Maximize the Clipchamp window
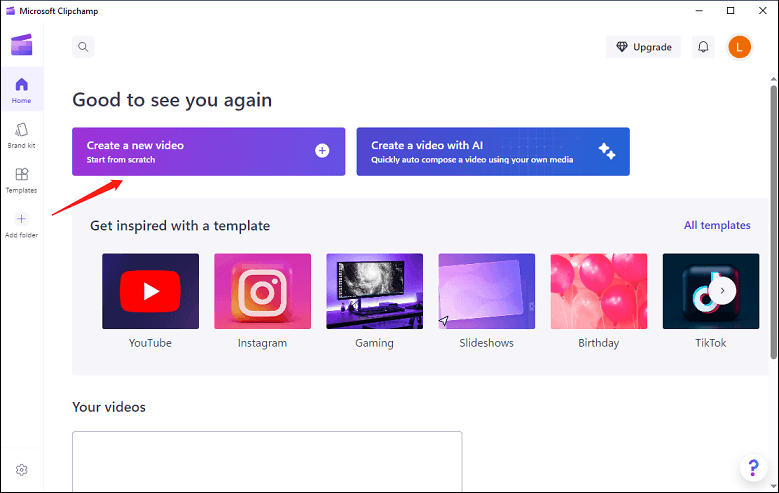Screen dimensions: 779x493 pos(730,10)
